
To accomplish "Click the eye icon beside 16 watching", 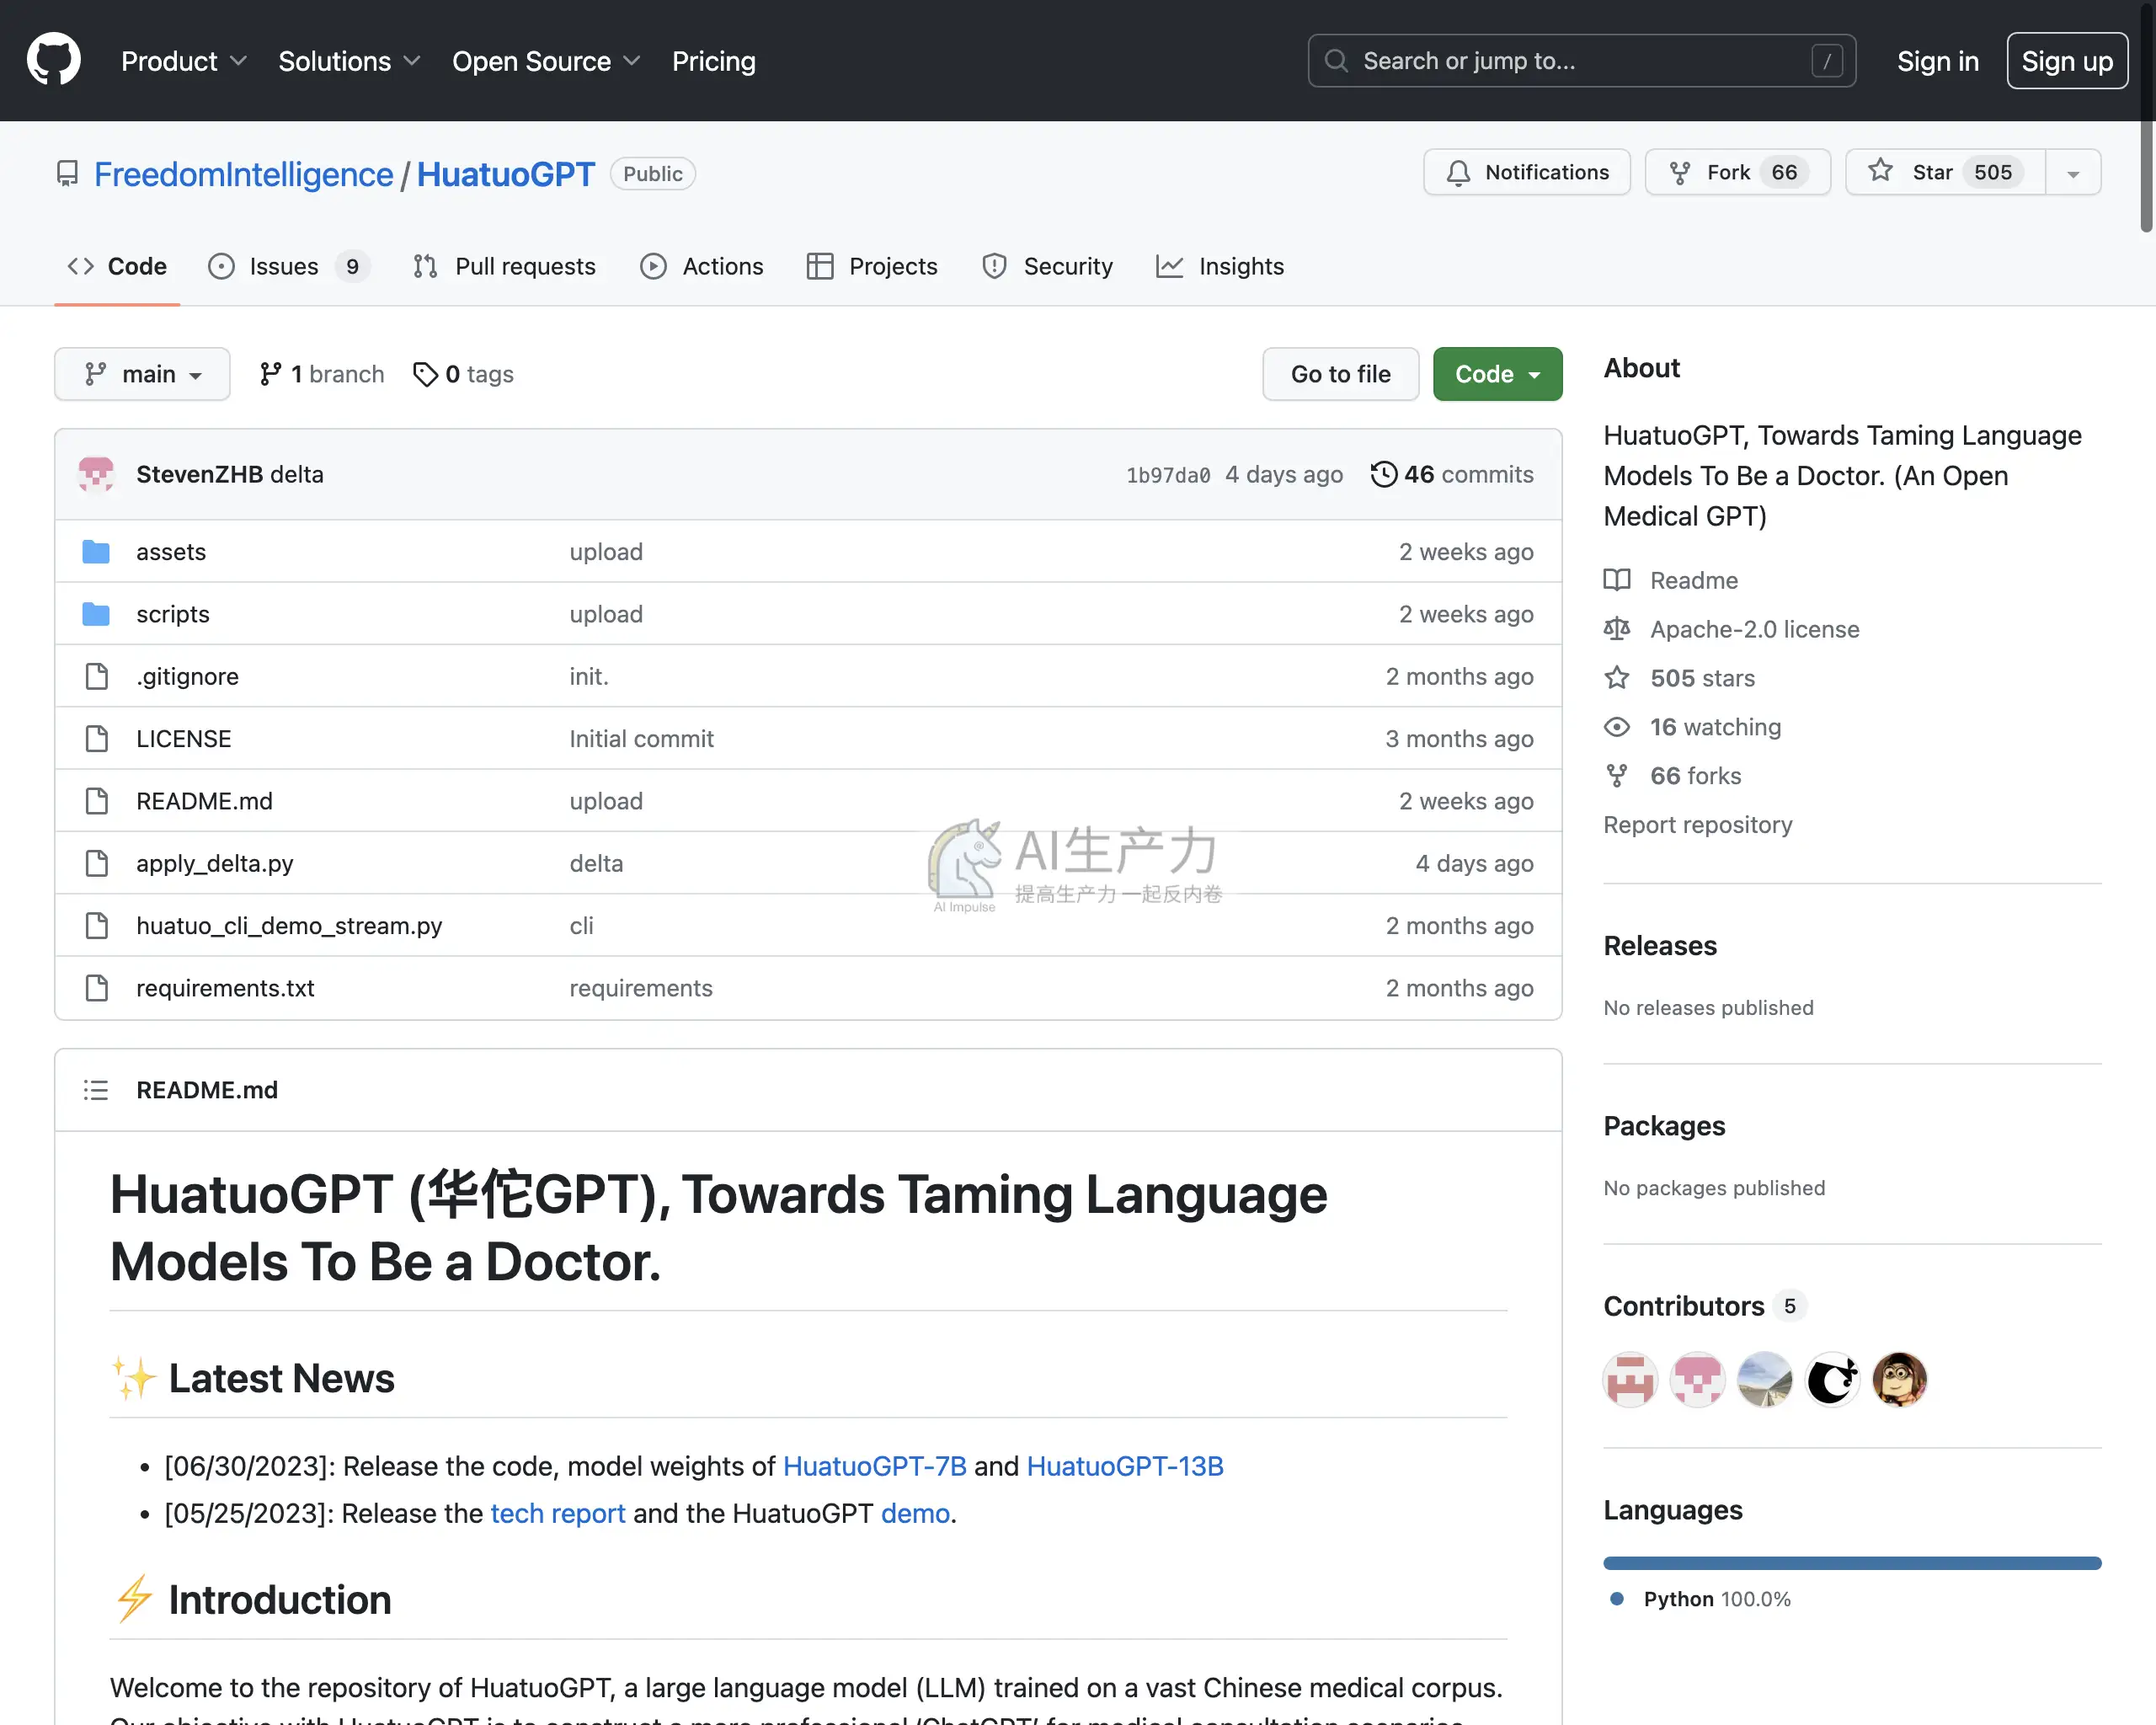I will (x=1617, y=727).
